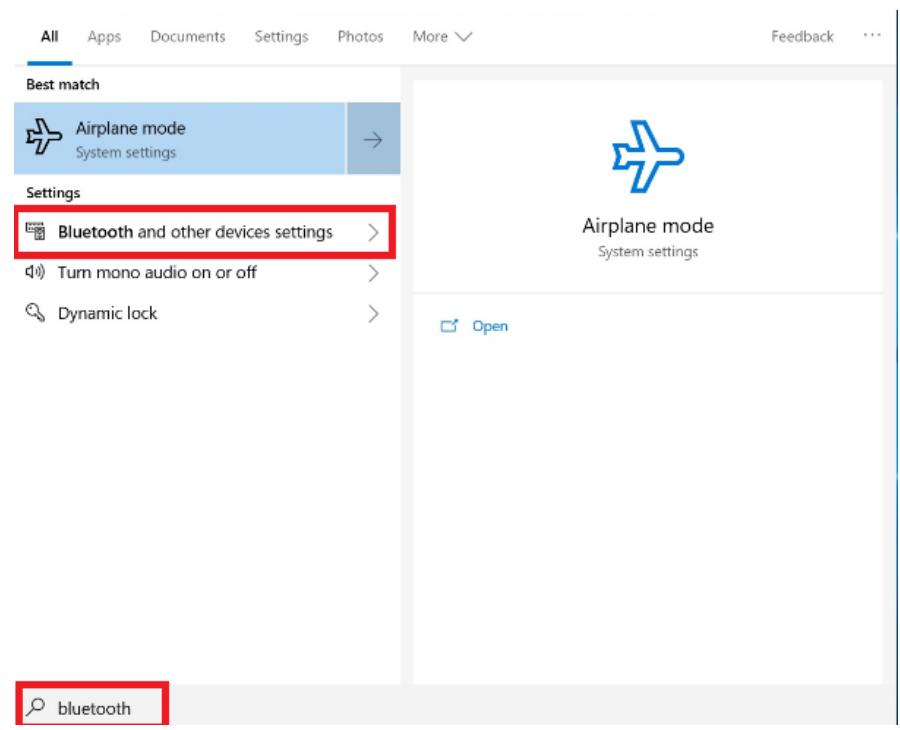The height and width of the screenshot is (730, 900).
Task: Click the Bluetooth devices settings icon
Action: click(x=35, y=233)
